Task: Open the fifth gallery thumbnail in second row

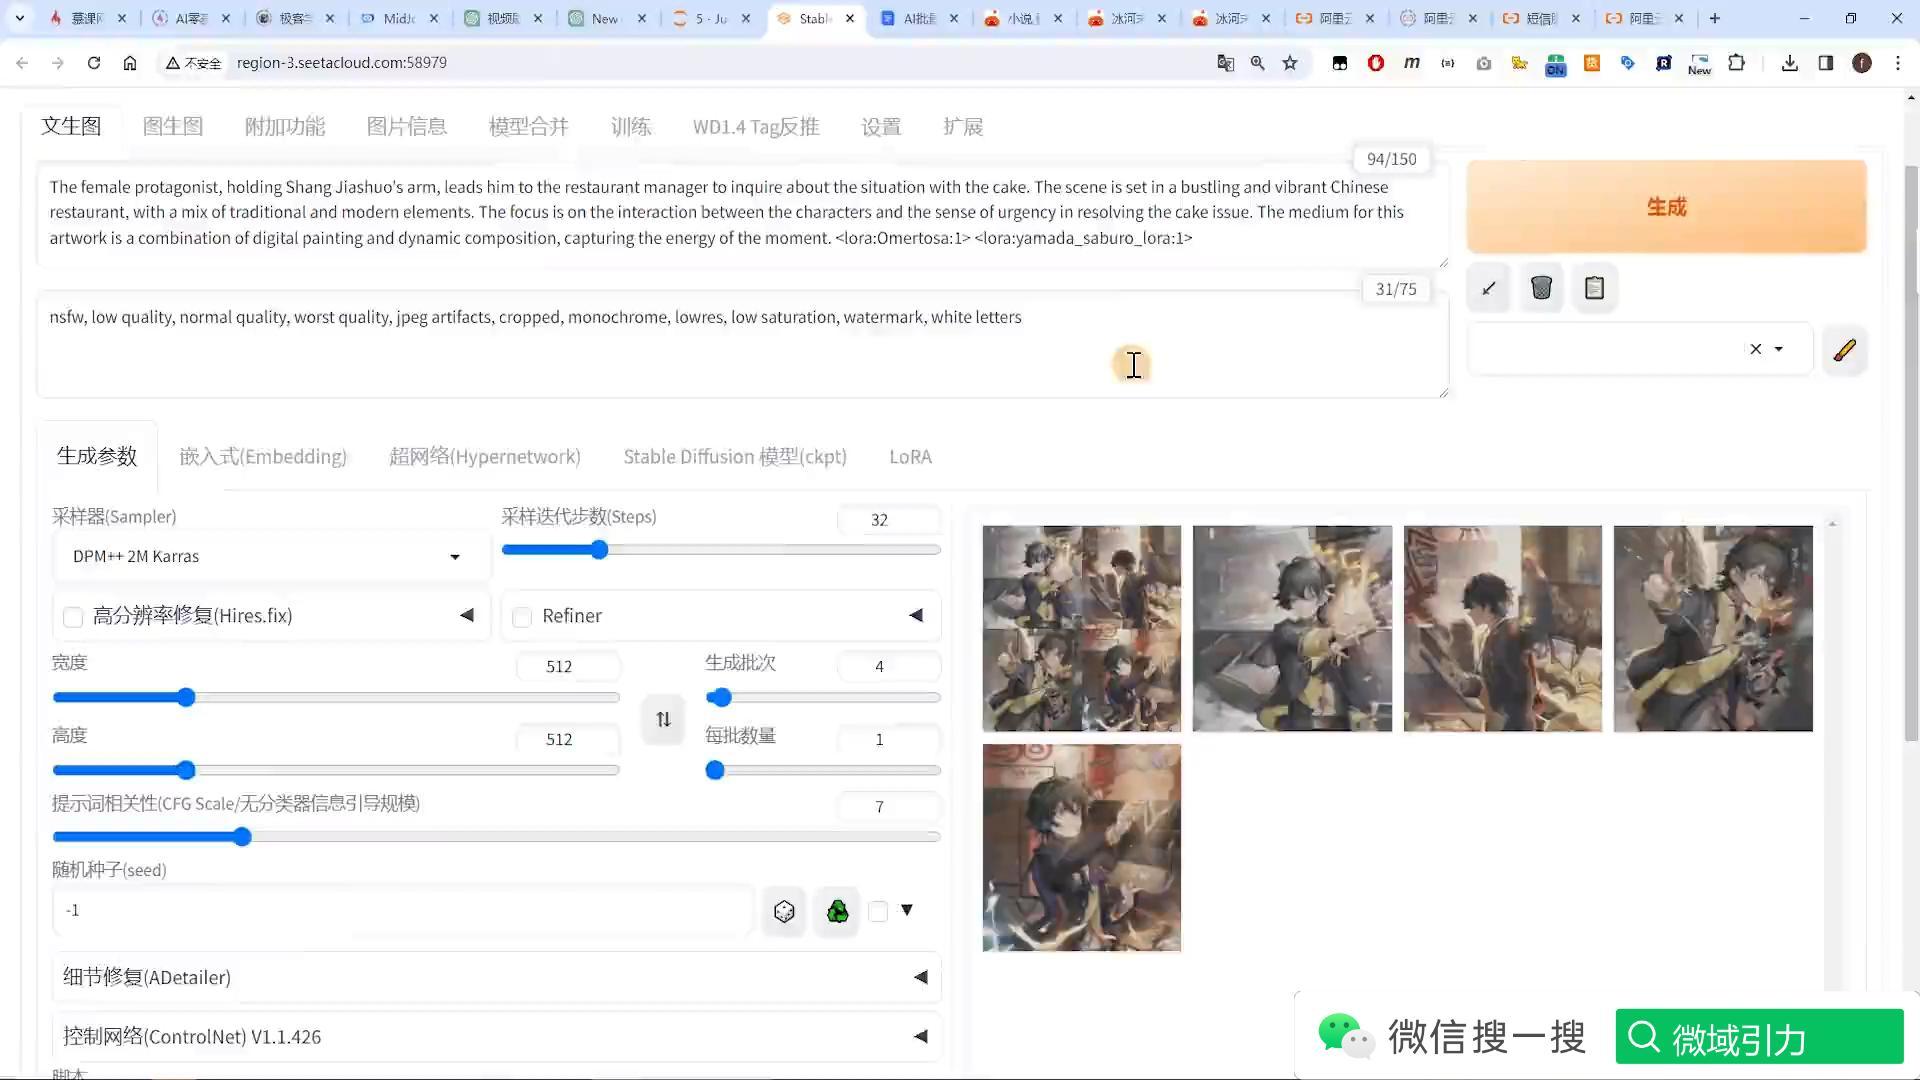Action: [x=1081, y=848]
